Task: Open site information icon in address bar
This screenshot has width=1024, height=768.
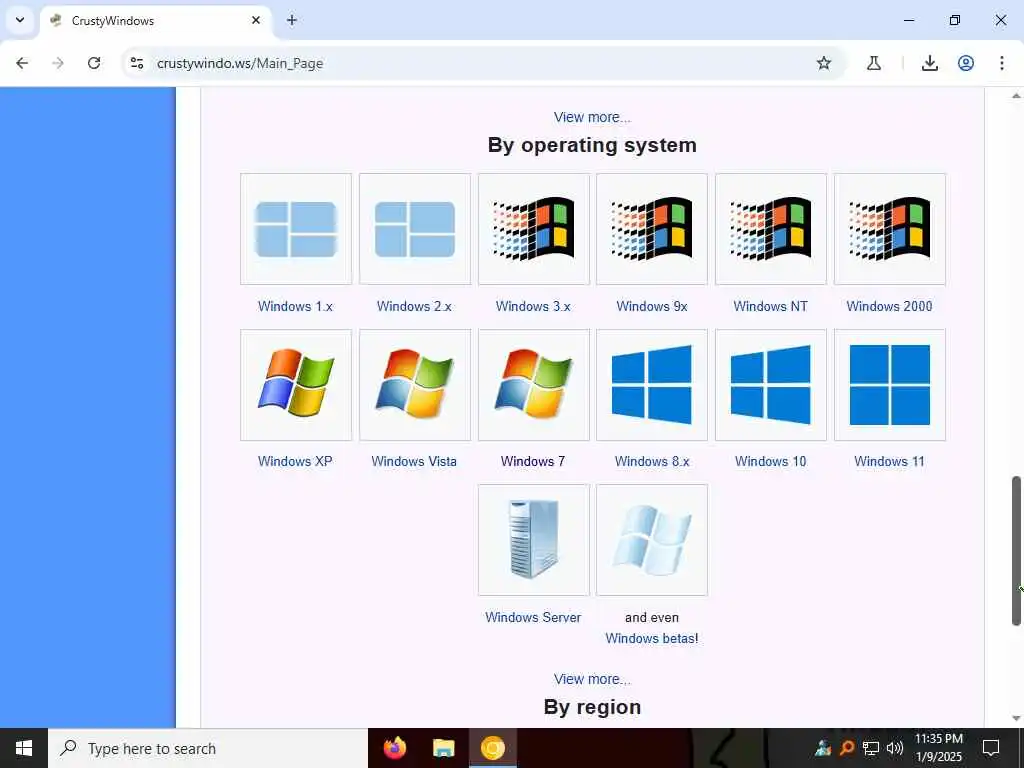Action: (136, 63)
